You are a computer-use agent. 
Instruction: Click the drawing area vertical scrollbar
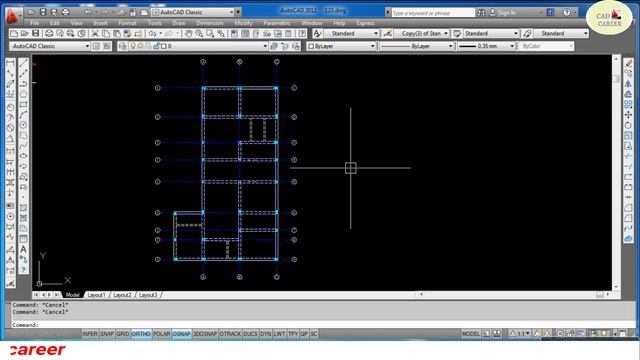point(616,173)
